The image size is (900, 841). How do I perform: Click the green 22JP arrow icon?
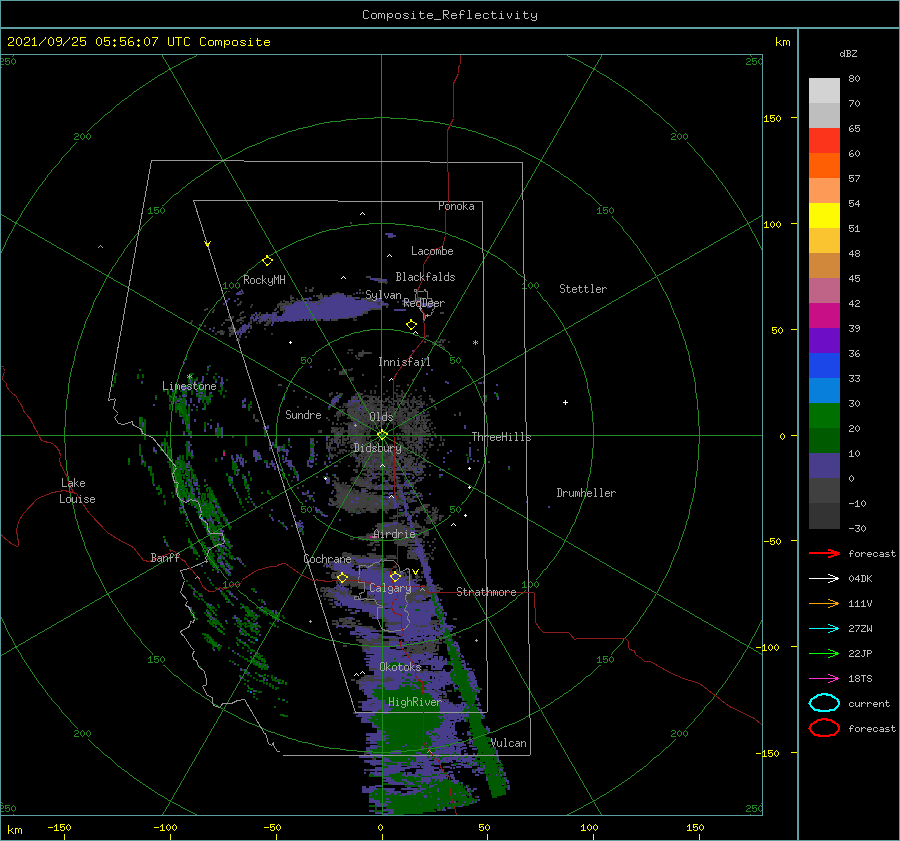point(824,653)
